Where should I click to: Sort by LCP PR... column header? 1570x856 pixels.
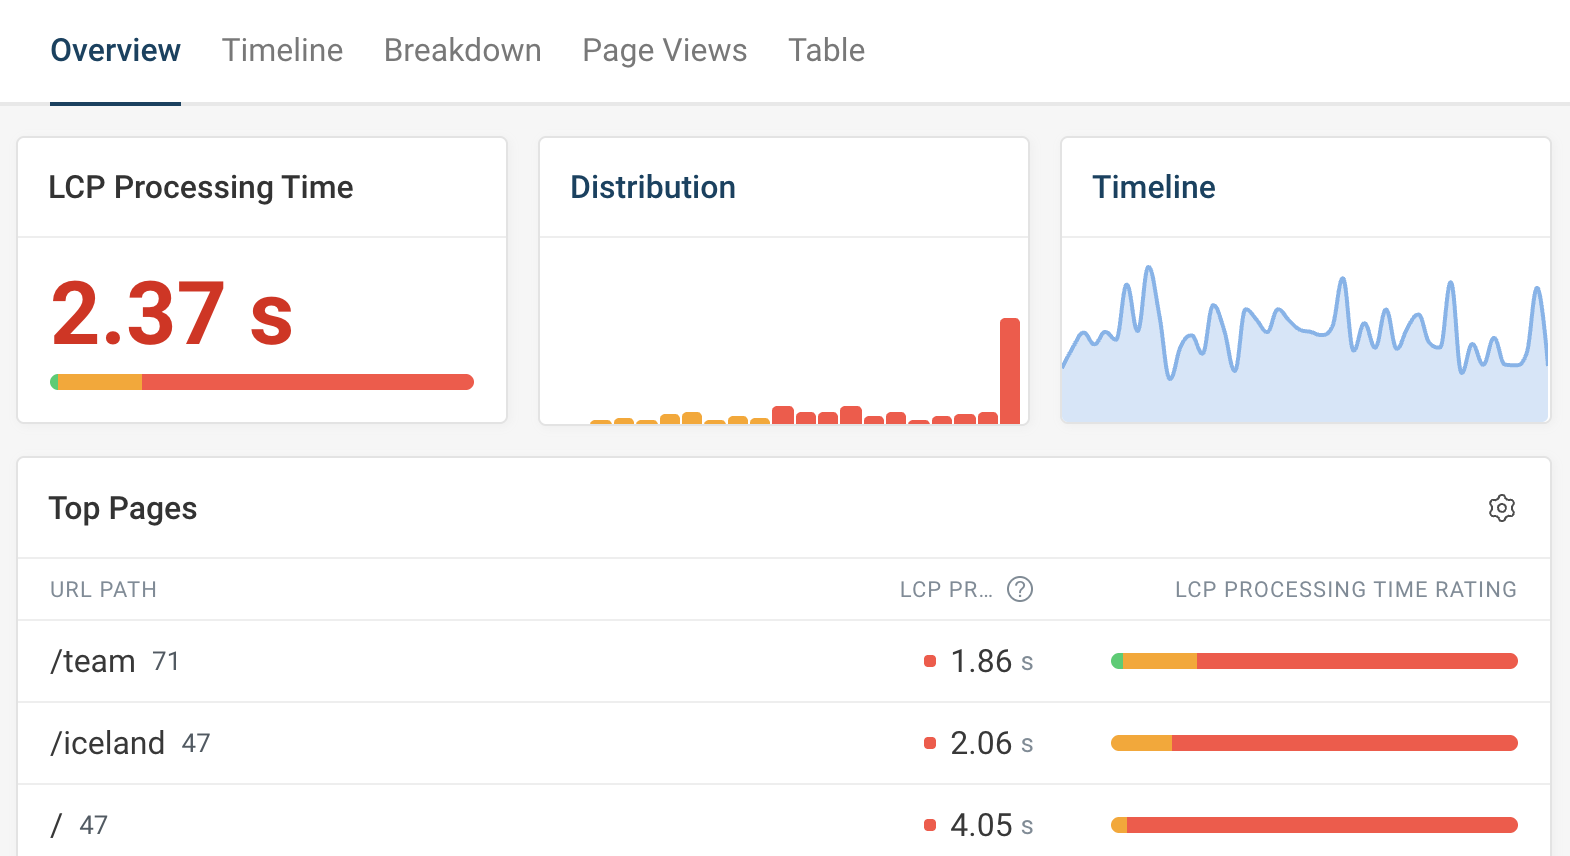point(946,590)
